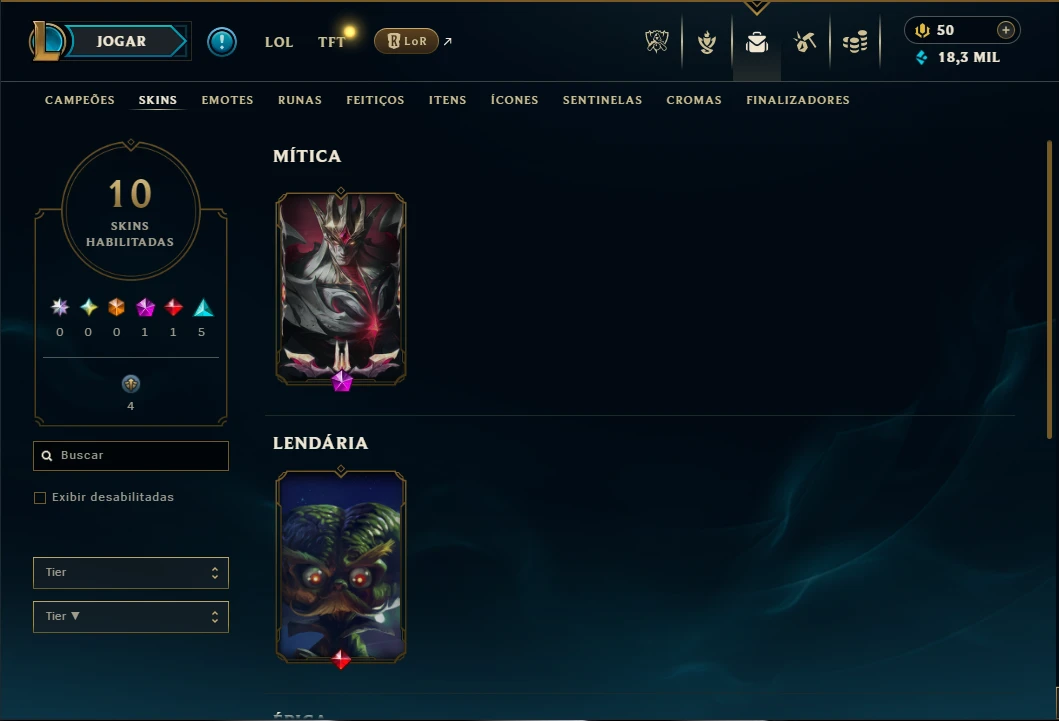Click the blue exclamation notification icon
Screen dimensions: 1059x721
coord(222,42)
